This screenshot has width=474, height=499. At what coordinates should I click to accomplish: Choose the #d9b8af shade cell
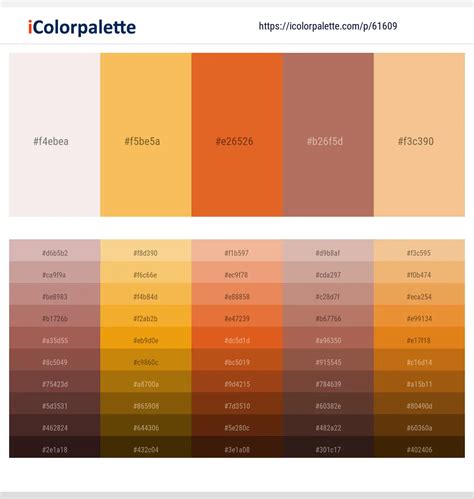click(x=328, y=250)
